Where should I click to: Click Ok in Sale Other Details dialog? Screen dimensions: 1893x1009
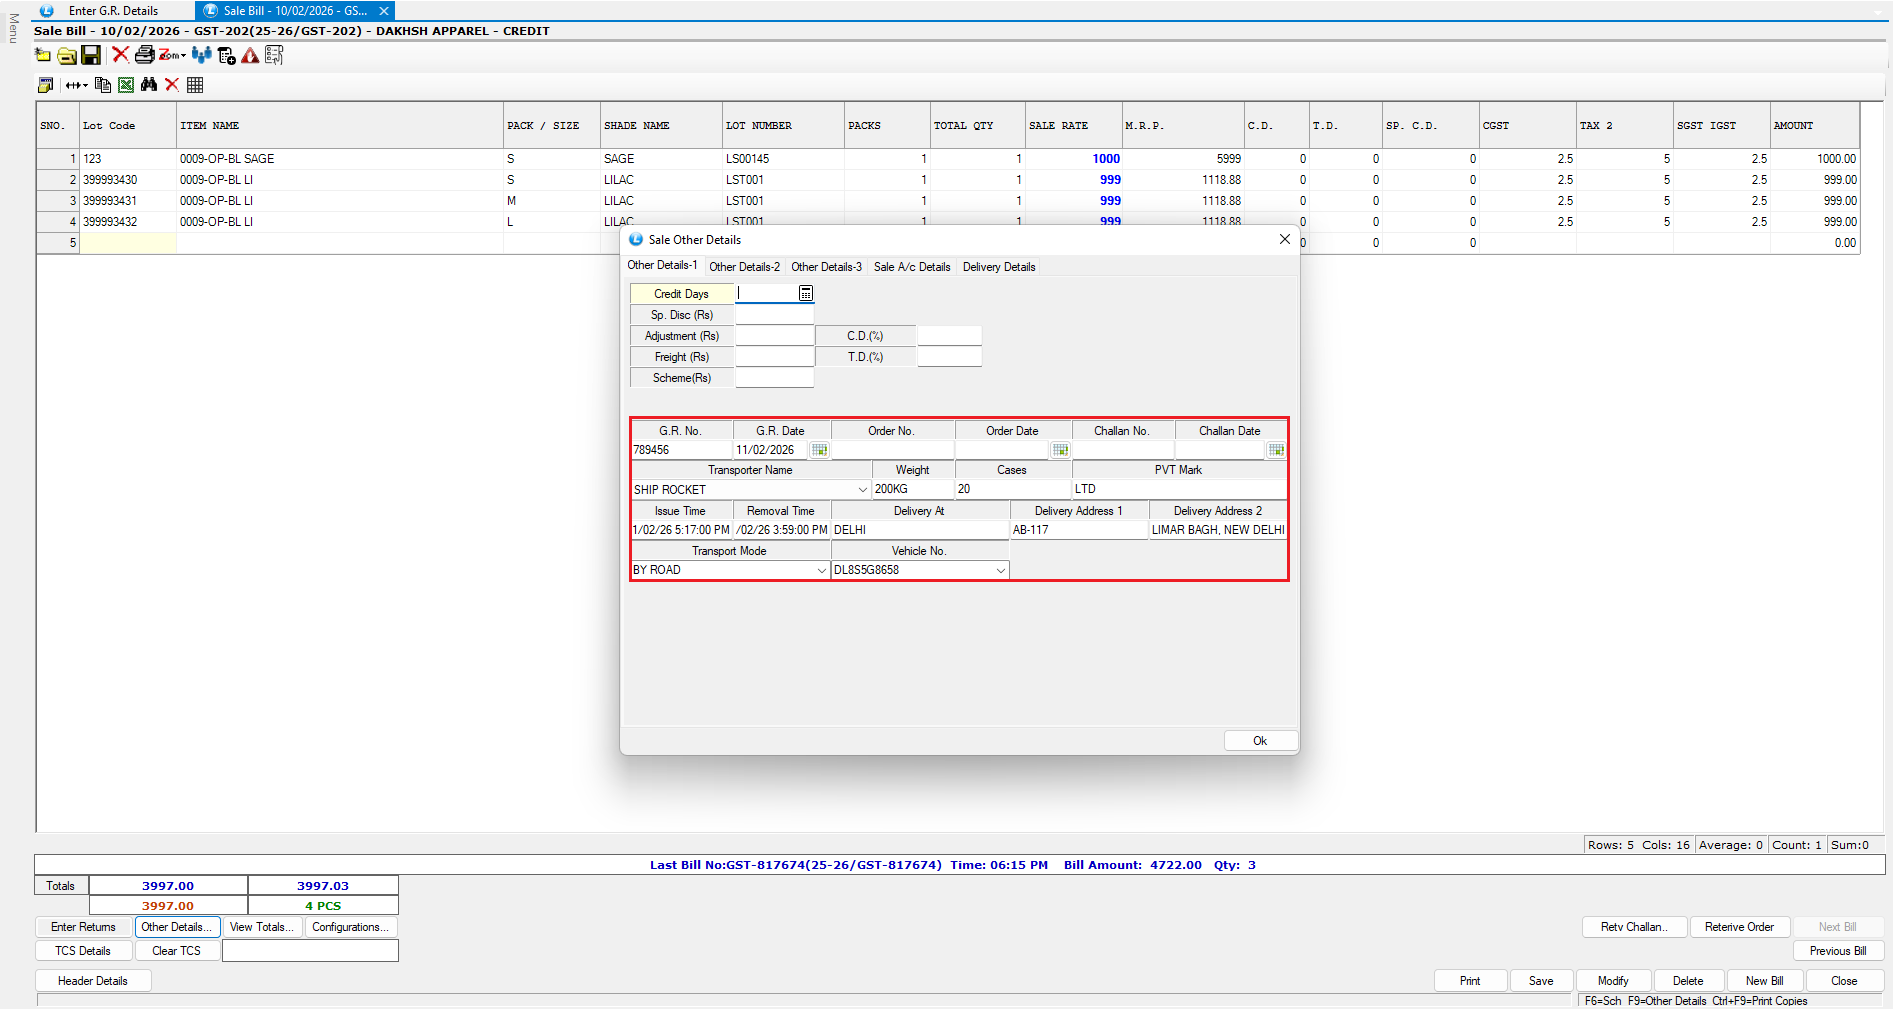click(x=1260, y=741)
